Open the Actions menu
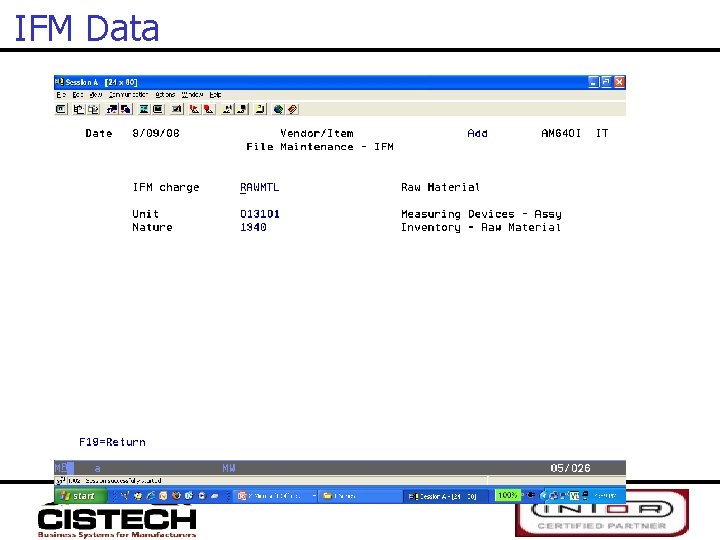Viewport: 720px width, 540px height. (165, 95)
